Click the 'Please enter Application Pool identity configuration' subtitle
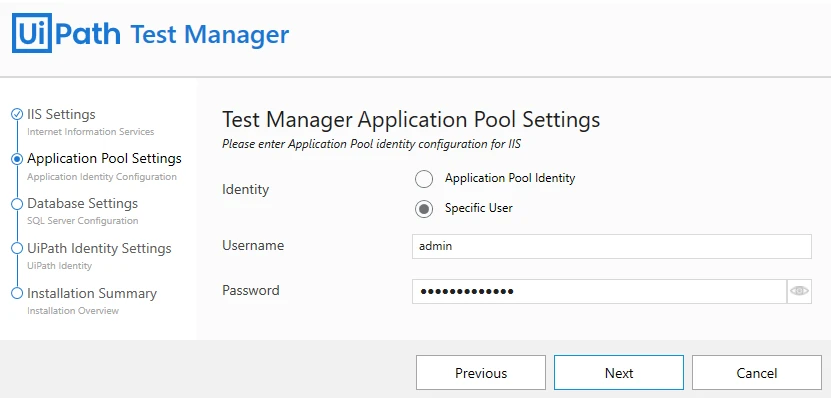This screenshot has width=831, height=398. point(372,144)
